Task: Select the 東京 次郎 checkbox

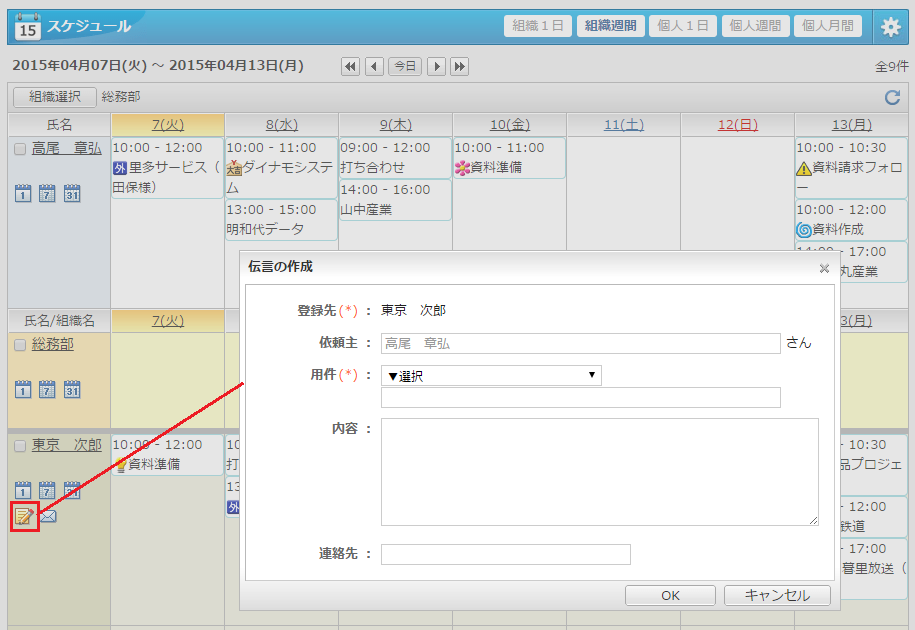Action: (x=20, y=446)
